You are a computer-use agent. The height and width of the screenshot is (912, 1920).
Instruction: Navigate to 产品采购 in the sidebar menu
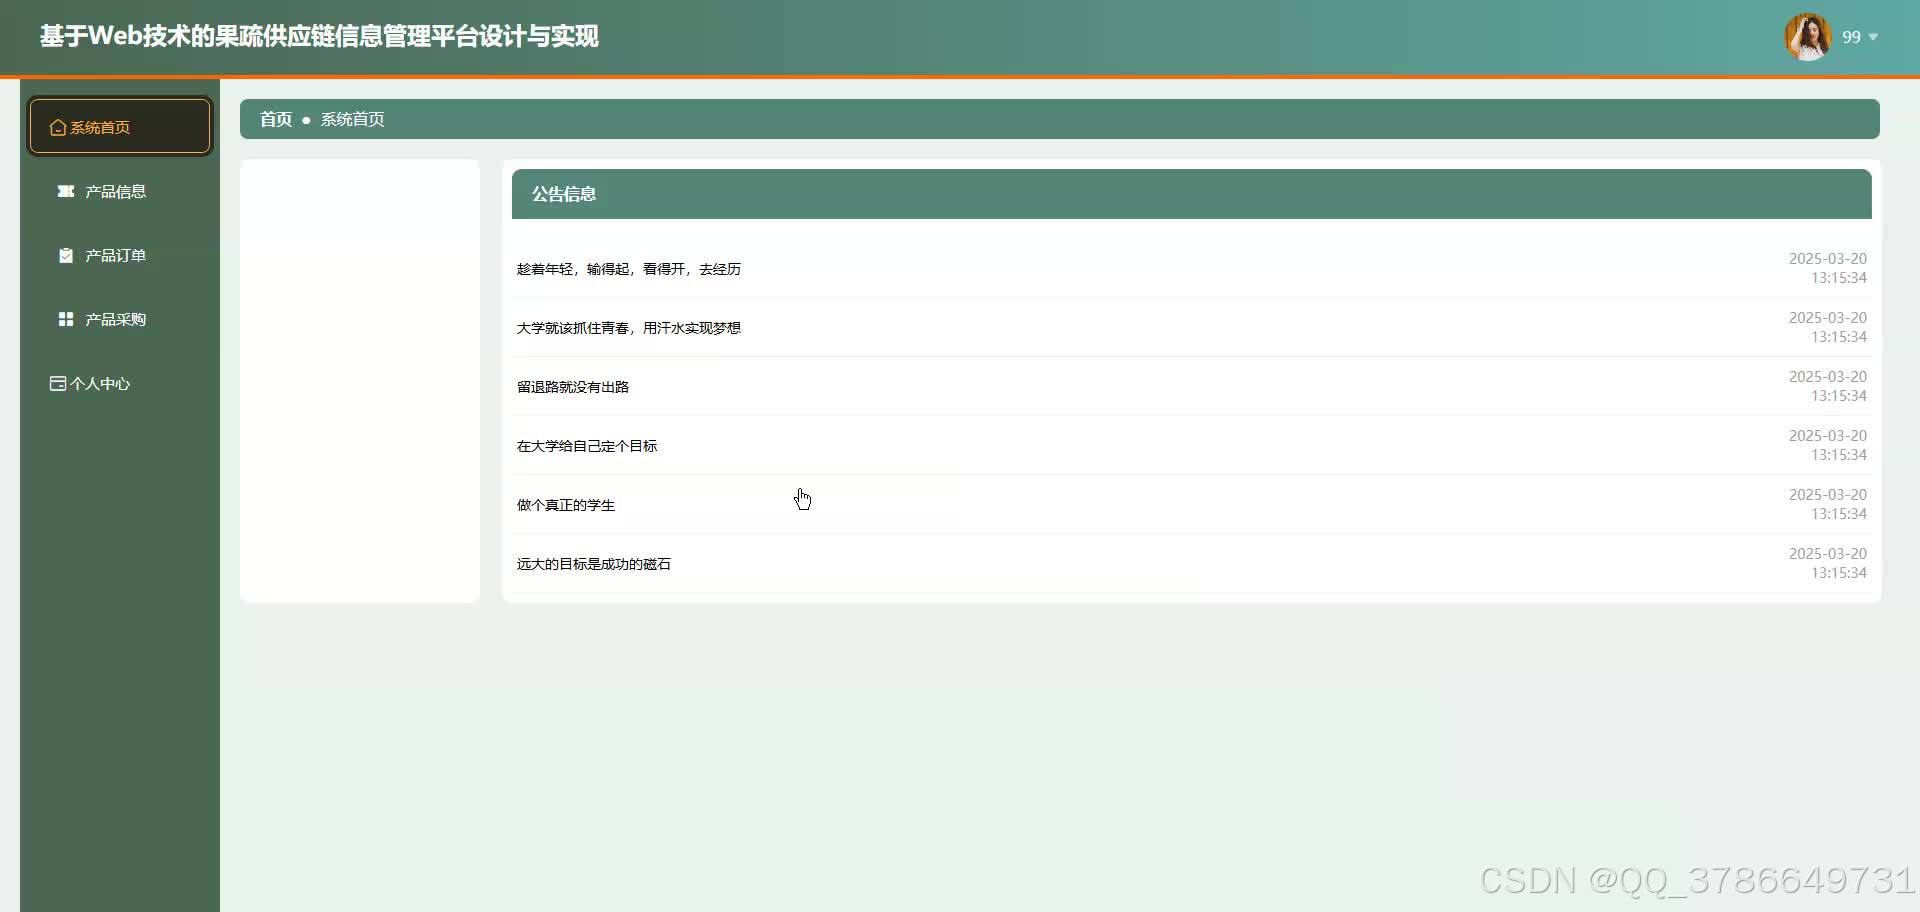click(114, 319)
